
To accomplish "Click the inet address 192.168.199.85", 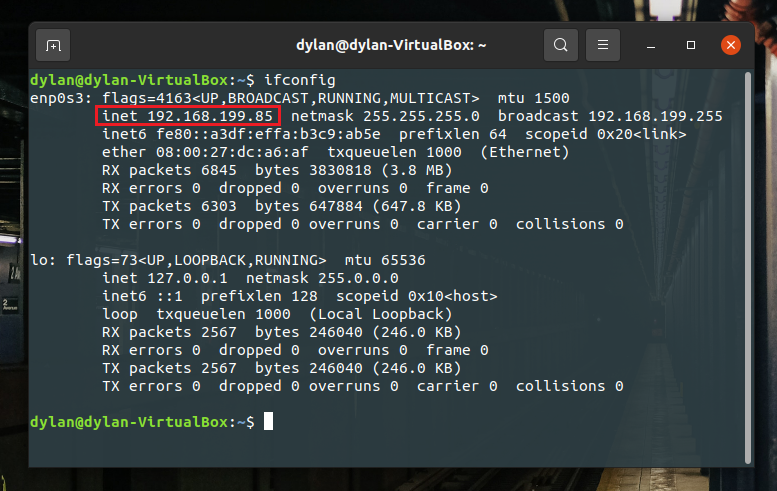I will tap(210, 116).
